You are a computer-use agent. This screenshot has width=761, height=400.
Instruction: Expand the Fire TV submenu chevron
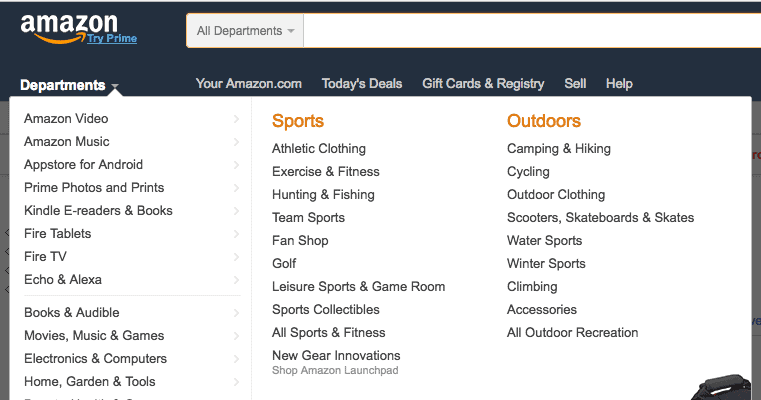click(236, 257)
